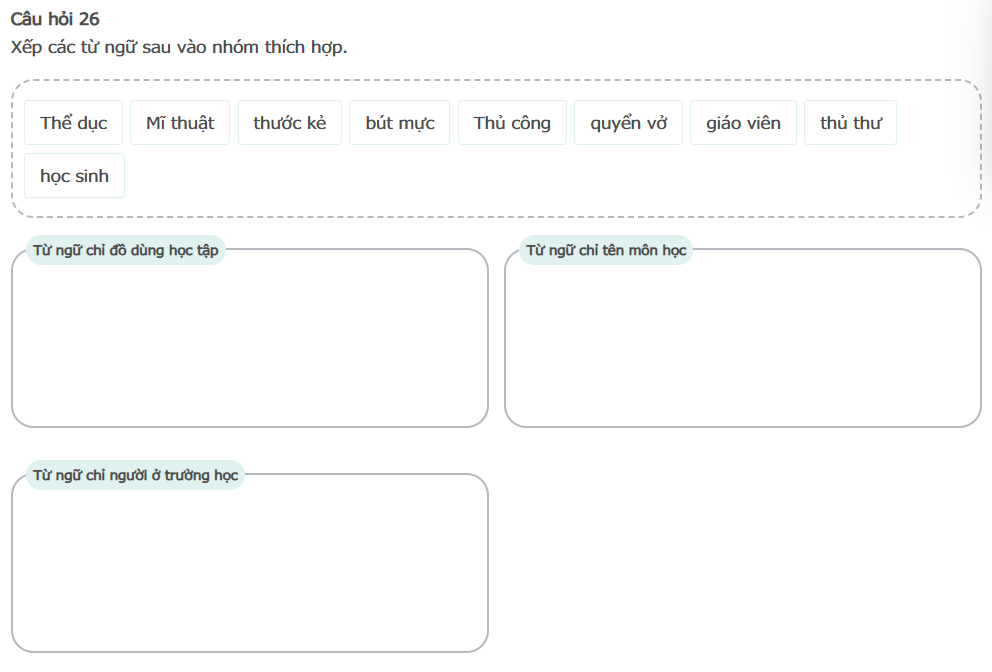The image size is (992, 672).
Task: Select the "Thể dục" word chip
Action: pos(73,123)
